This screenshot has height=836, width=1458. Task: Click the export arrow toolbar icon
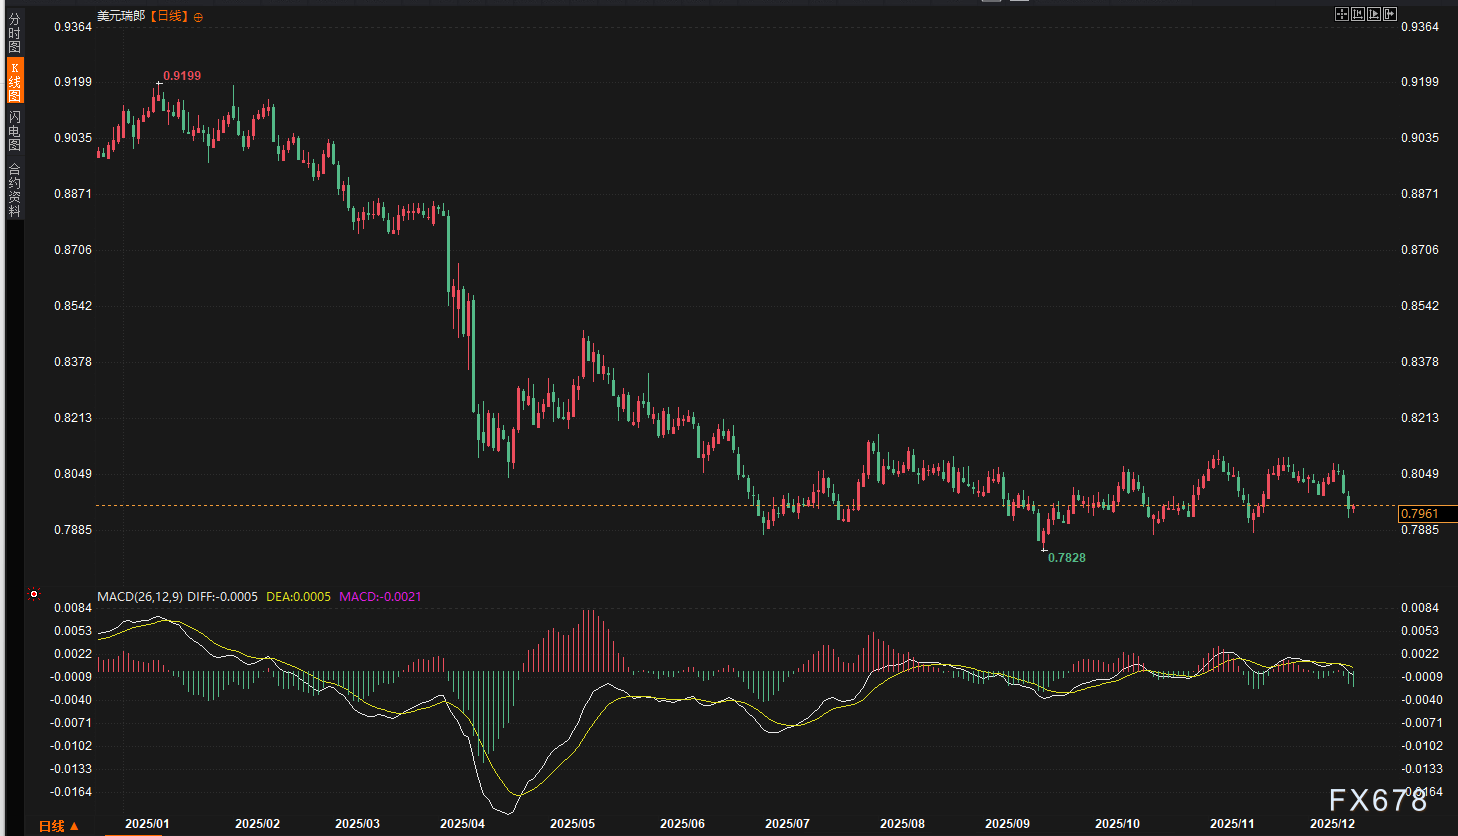pos(1390,14)
